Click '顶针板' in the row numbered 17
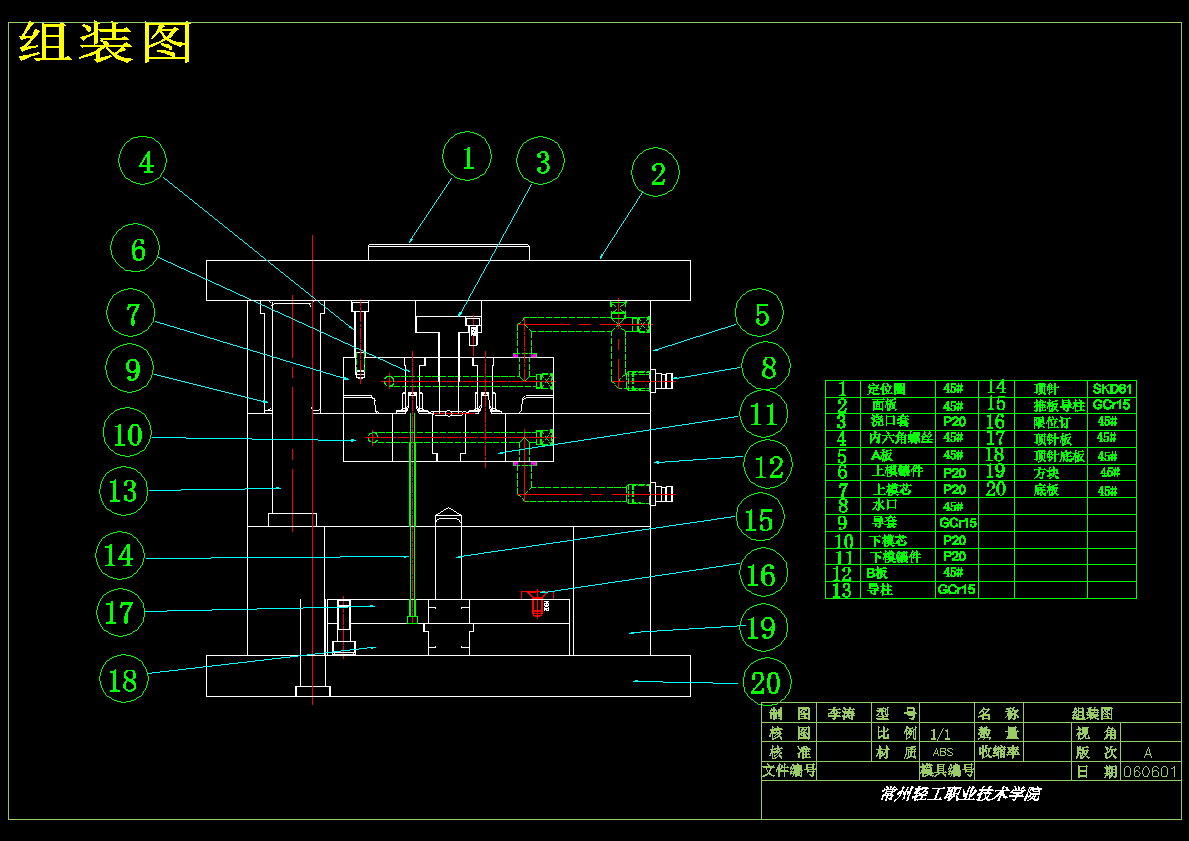The image size is (1189, 841). (1053, 438)
